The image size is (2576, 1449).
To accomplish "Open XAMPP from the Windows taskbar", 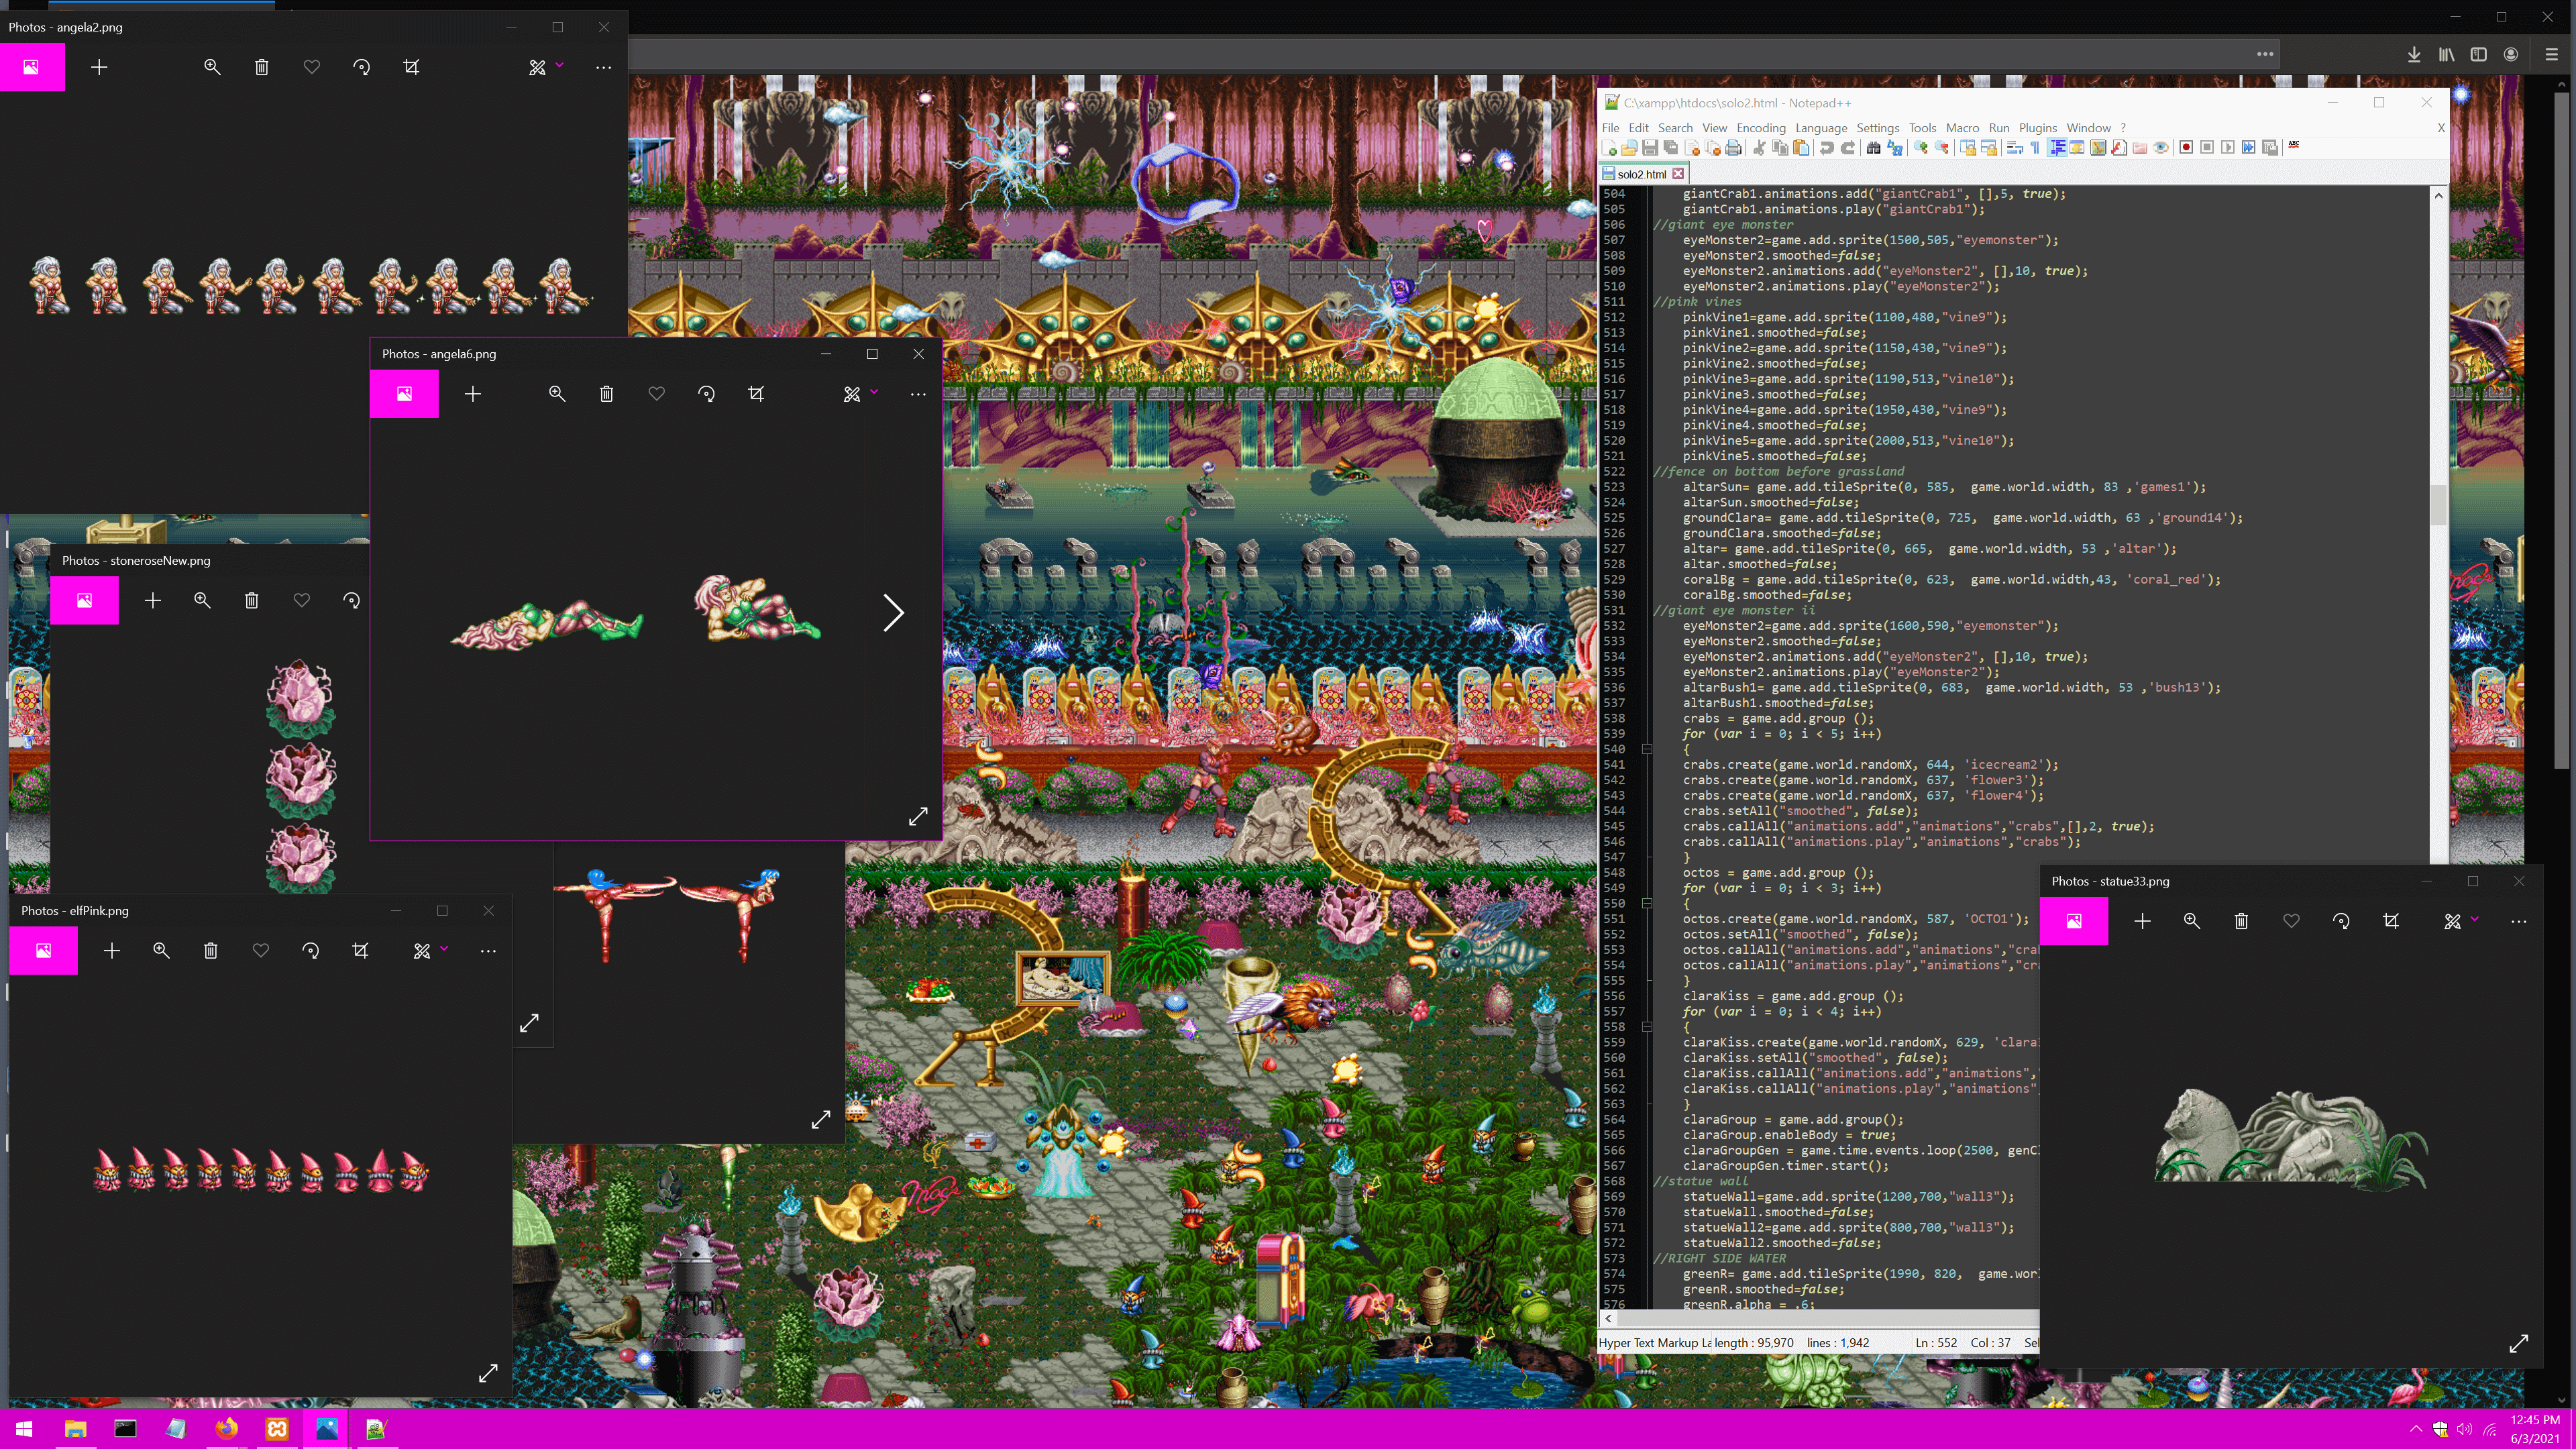I will 277,1429.
